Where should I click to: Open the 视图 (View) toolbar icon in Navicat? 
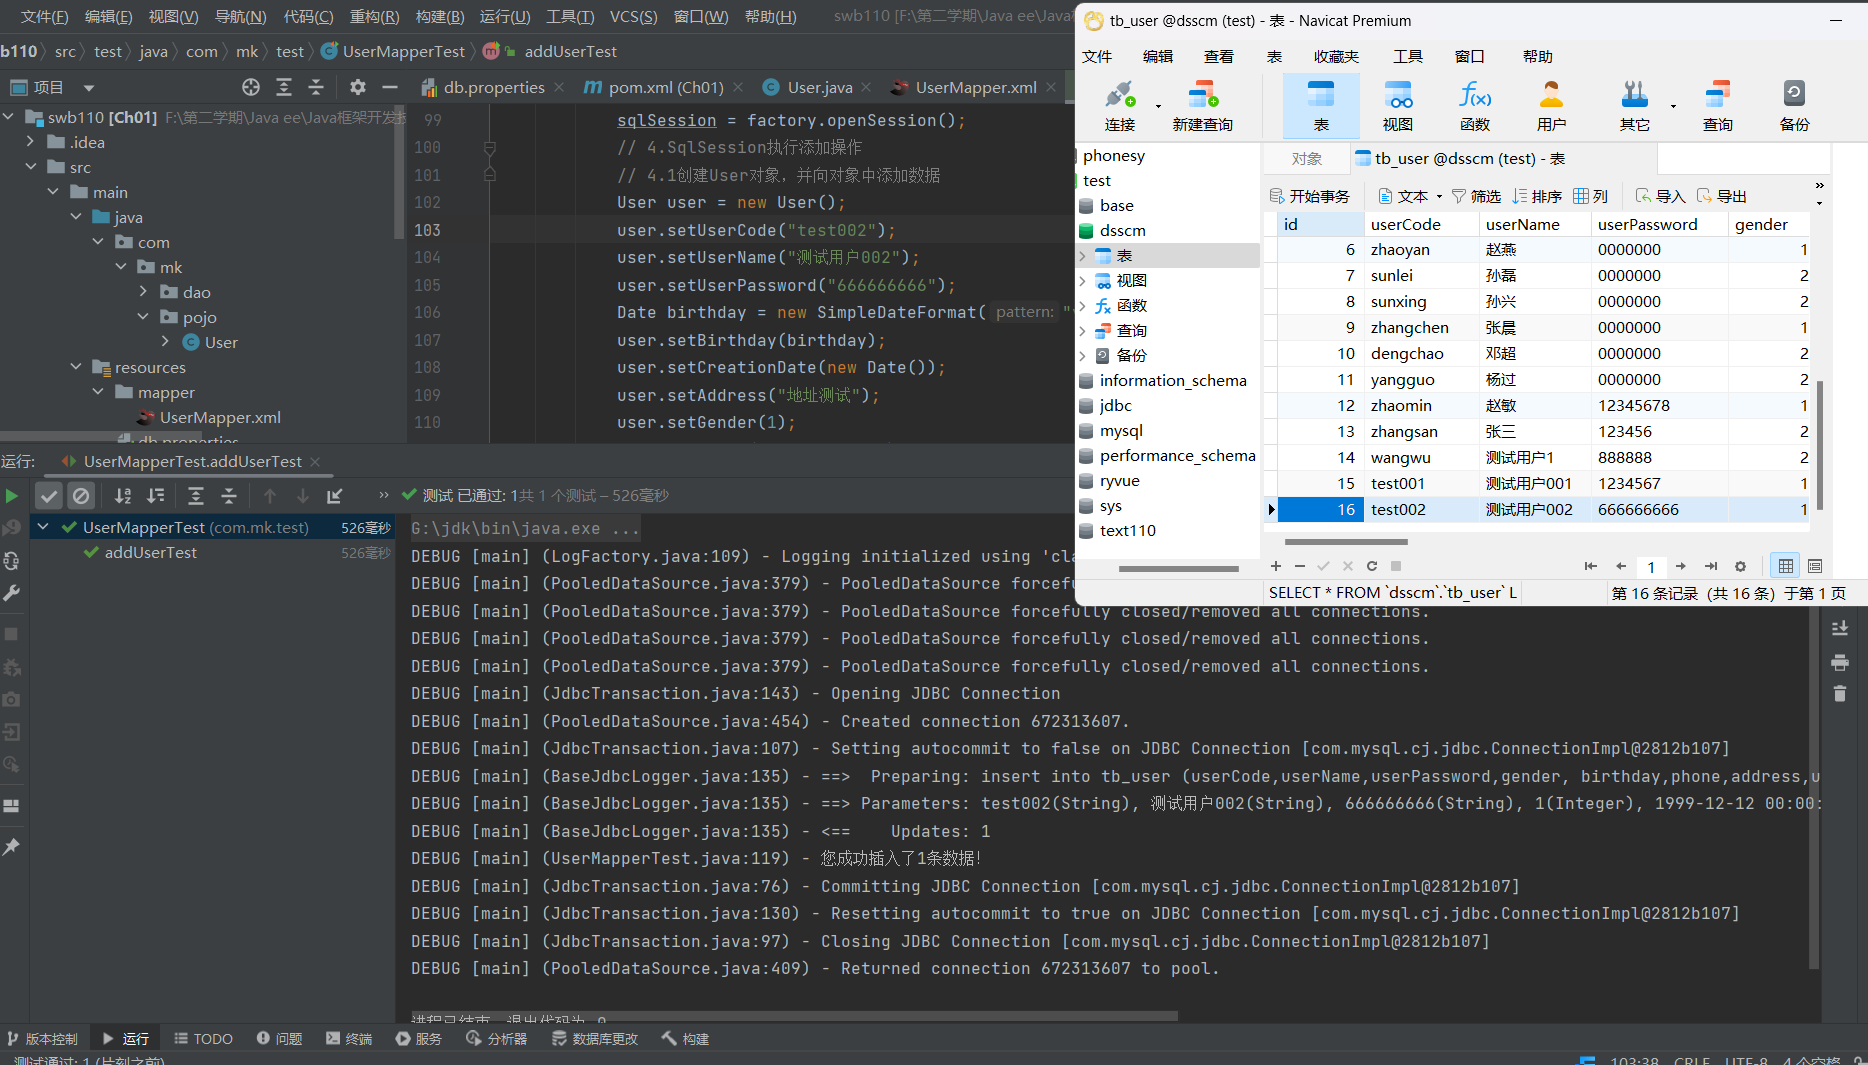click(1397, 106)
